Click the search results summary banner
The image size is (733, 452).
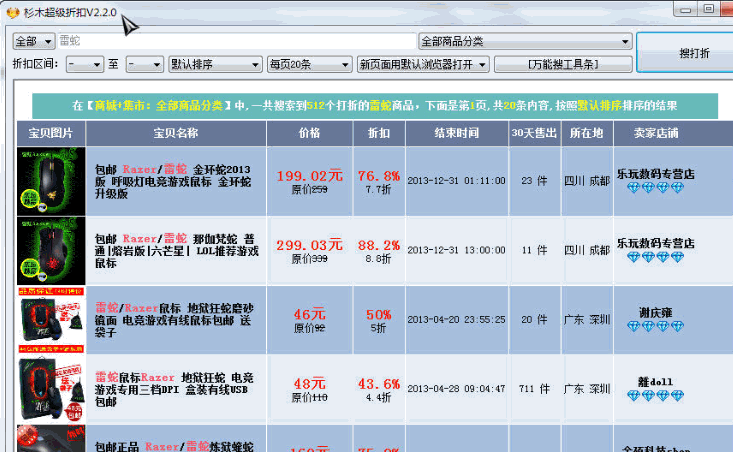click(x=375, y=106)
